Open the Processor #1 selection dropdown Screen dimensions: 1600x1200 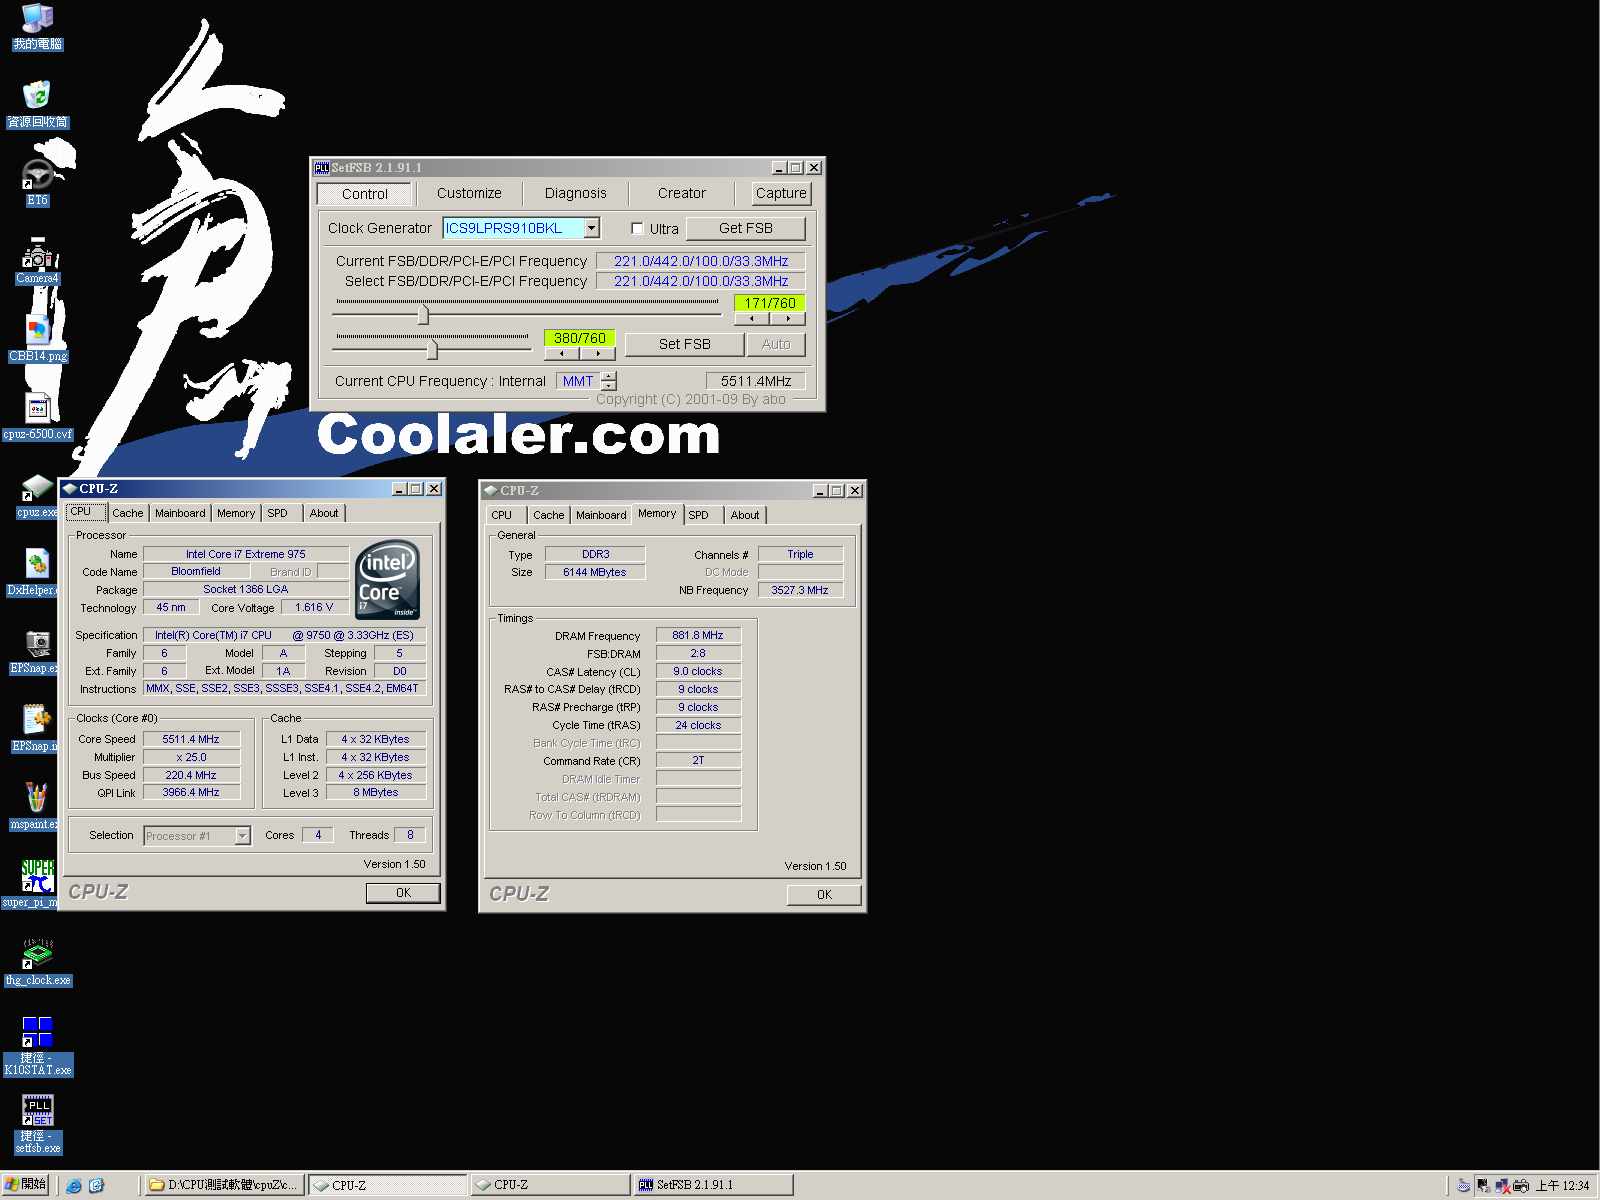(243, 836)
